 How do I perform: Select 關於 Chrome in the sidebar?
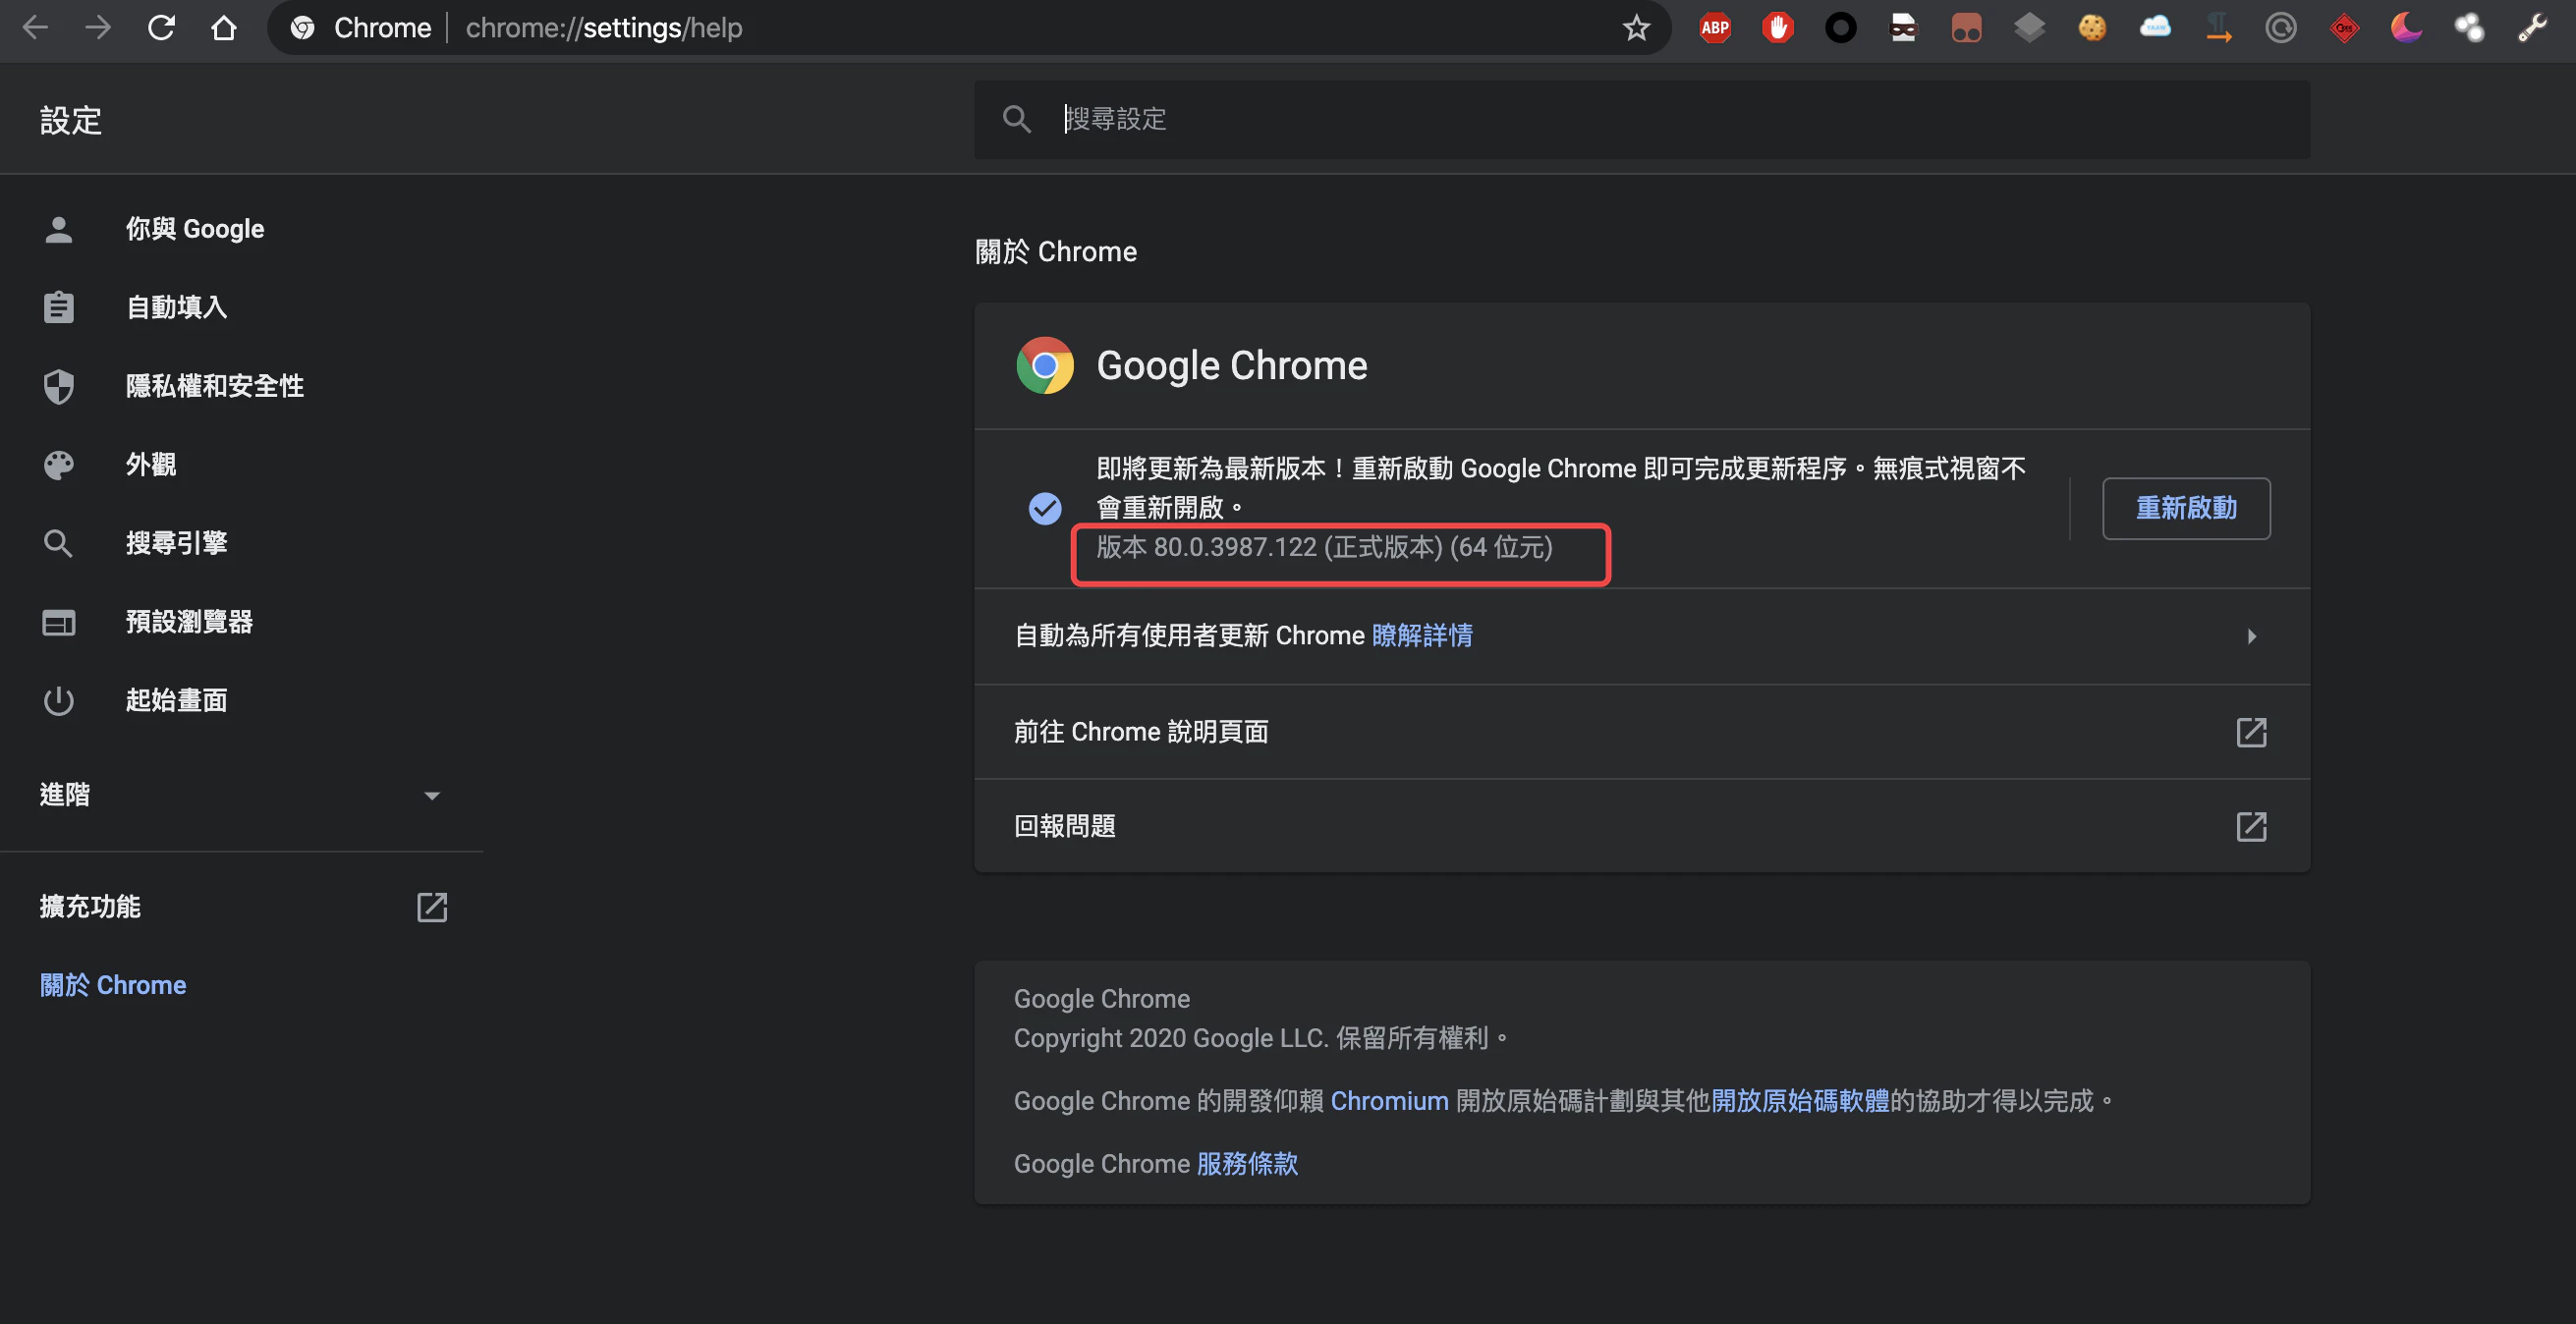click(113, 985)
